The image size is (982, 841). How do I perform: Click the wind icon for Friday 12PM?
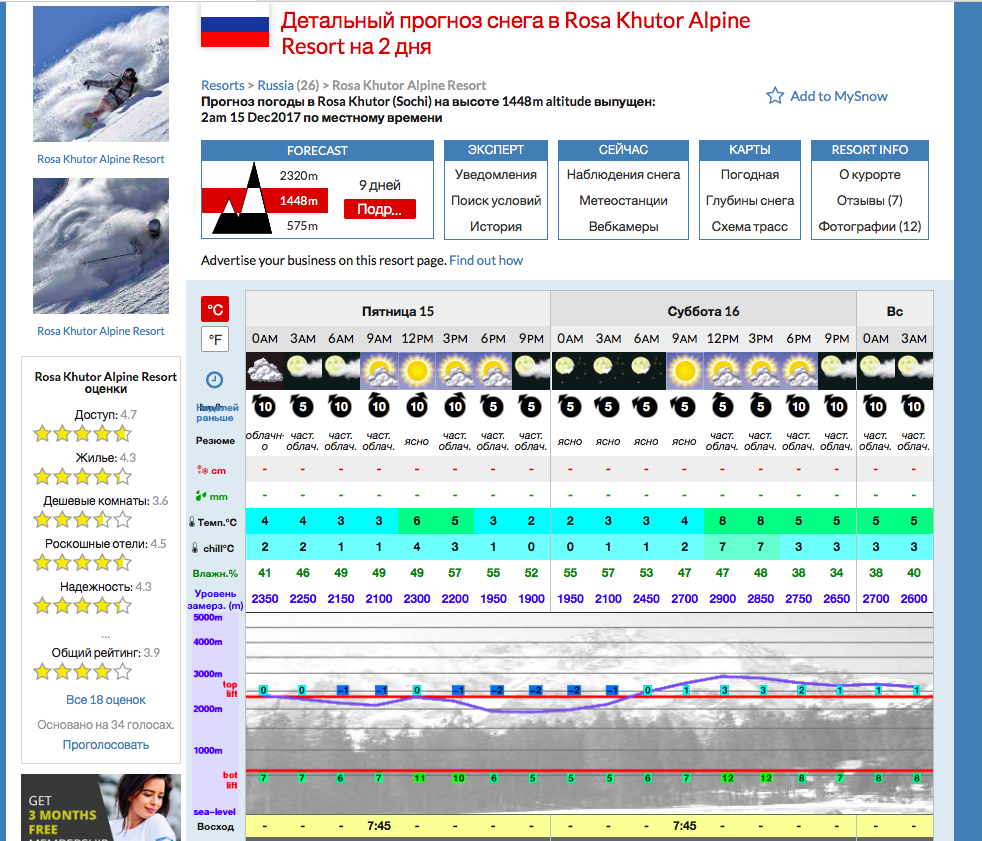417,406
